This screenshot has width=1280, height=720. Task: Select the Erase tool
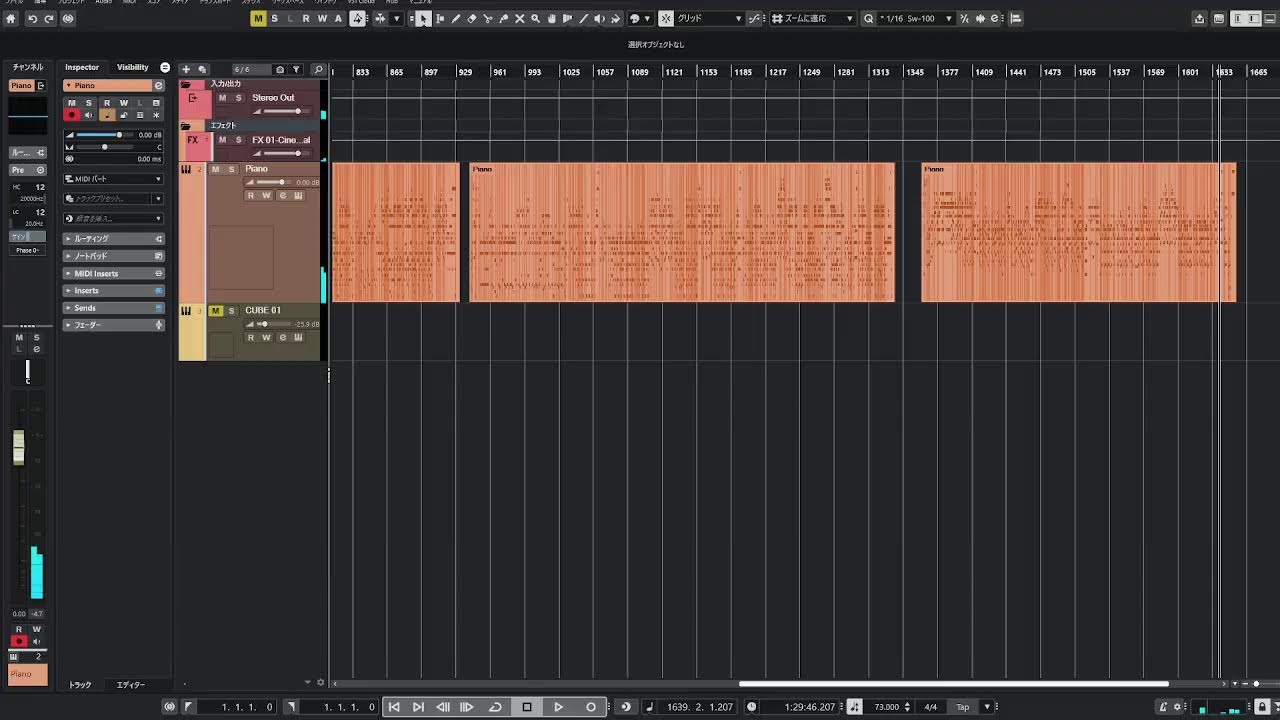pyautogui.click(x=472, y=19)
